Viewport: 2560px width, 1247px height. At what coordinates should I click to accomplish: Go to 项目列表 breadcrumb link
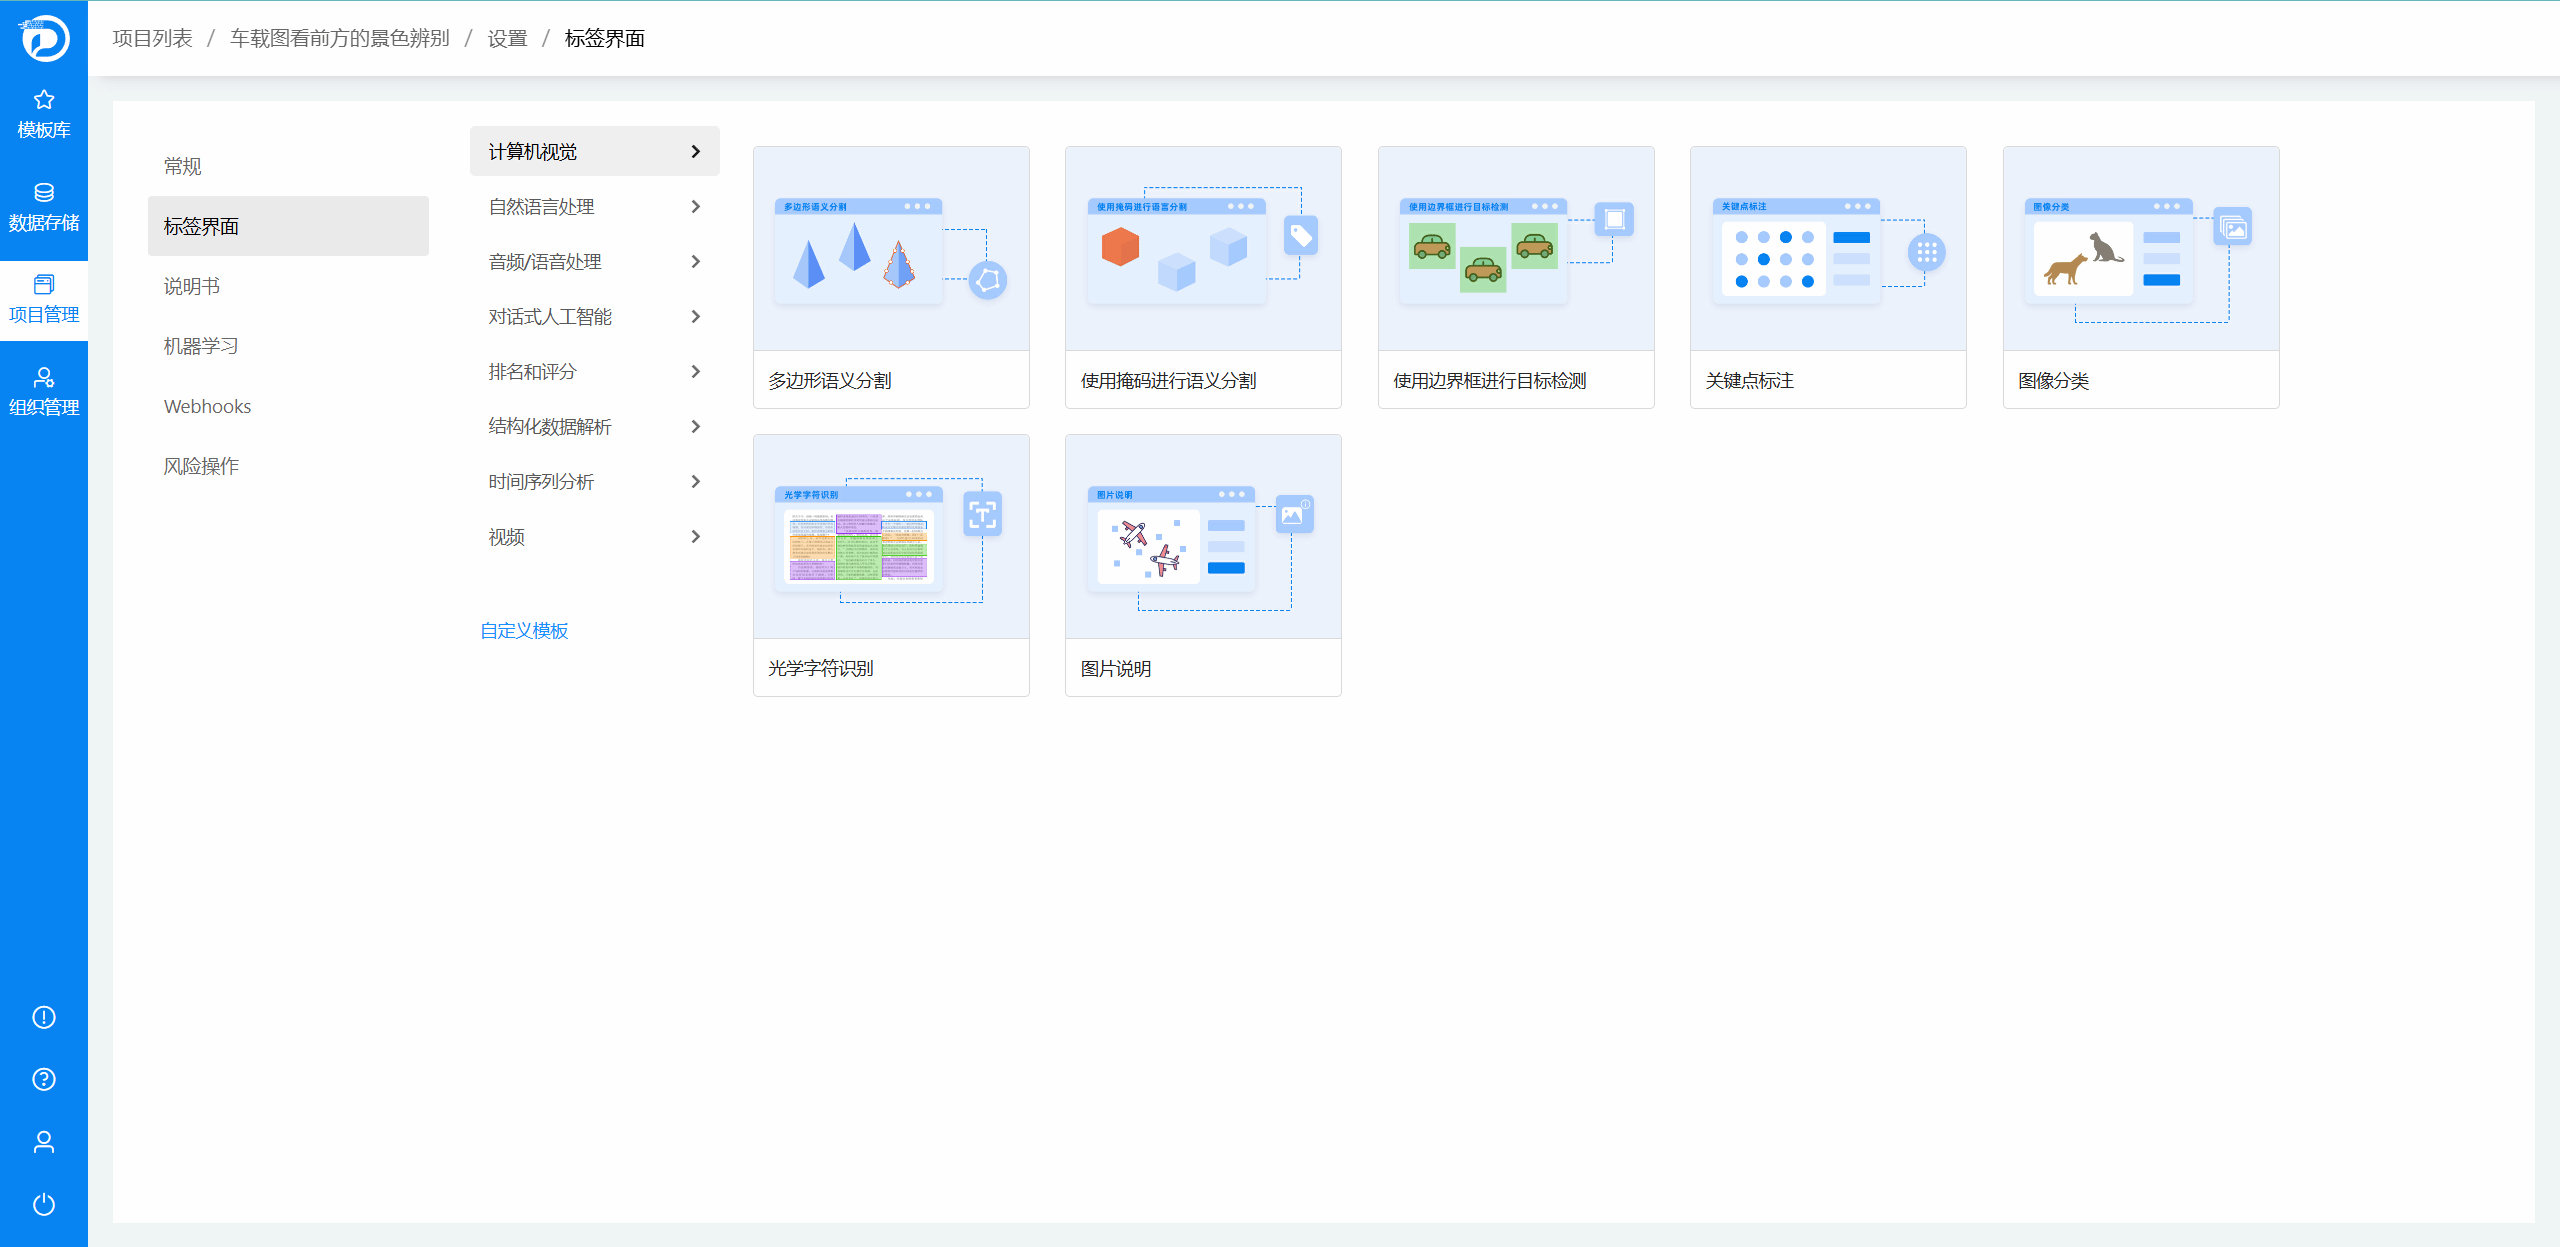[152, 38]
